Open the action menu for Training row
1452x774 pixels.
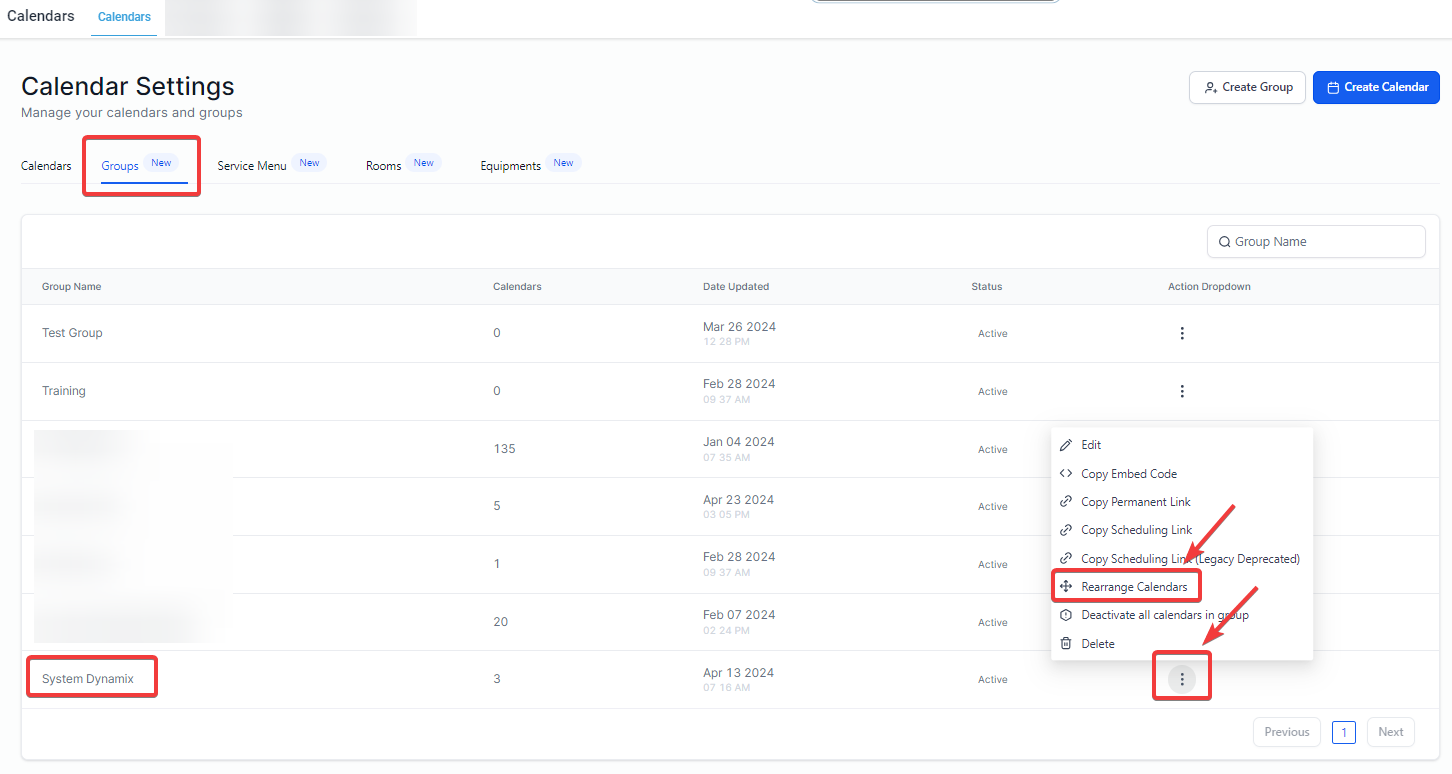(1182, 391)
